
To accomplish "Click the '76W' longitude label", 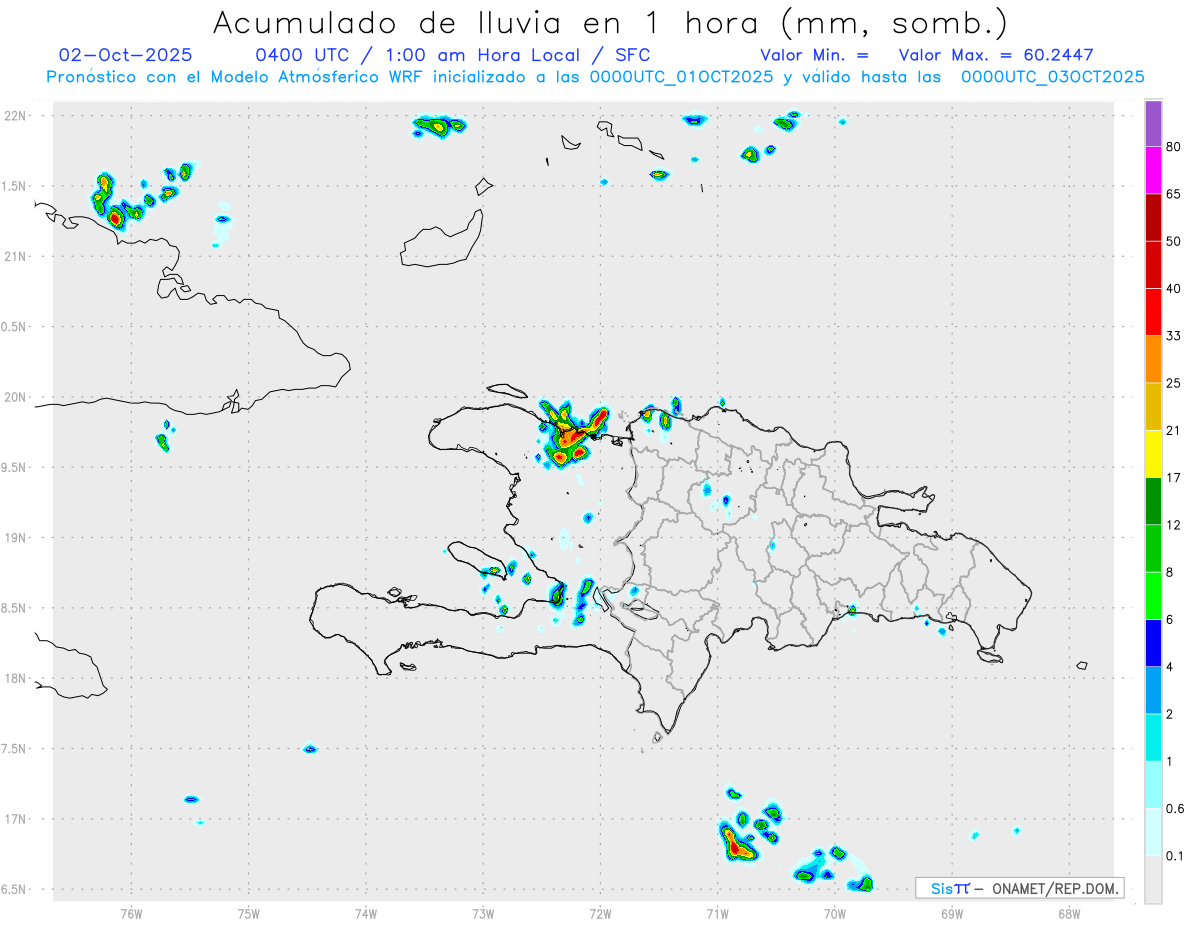I will point(131,914).
